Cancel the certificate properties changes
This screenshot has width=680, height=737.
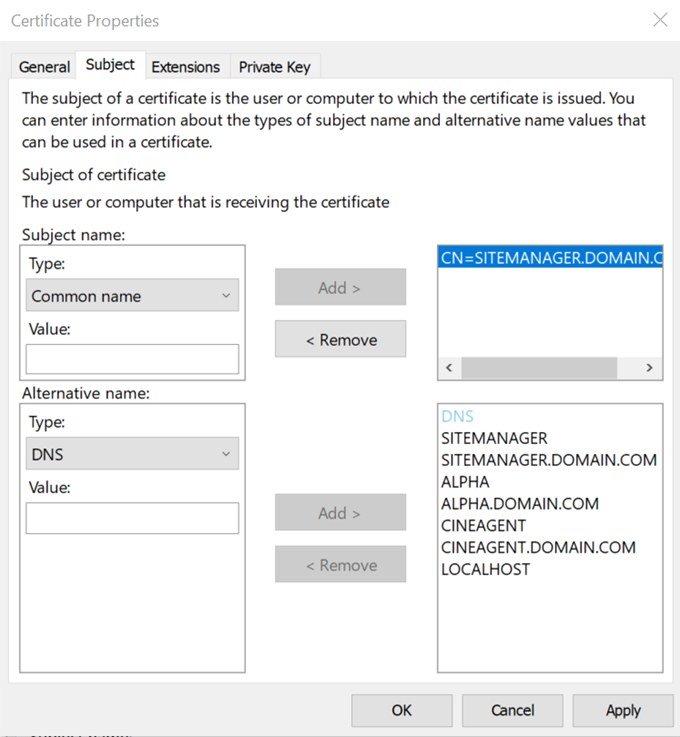pyautogui.click(x=512, y=710)
